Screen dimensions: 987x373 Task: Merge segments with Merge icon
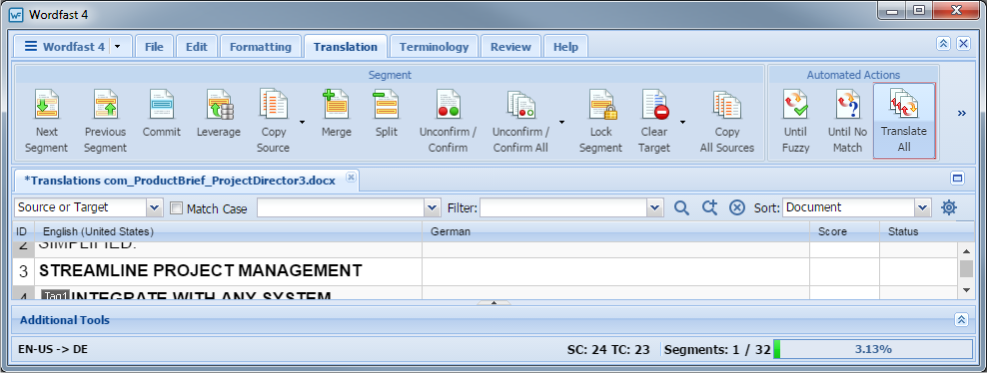pyautogui.click(x=336, y=104)
